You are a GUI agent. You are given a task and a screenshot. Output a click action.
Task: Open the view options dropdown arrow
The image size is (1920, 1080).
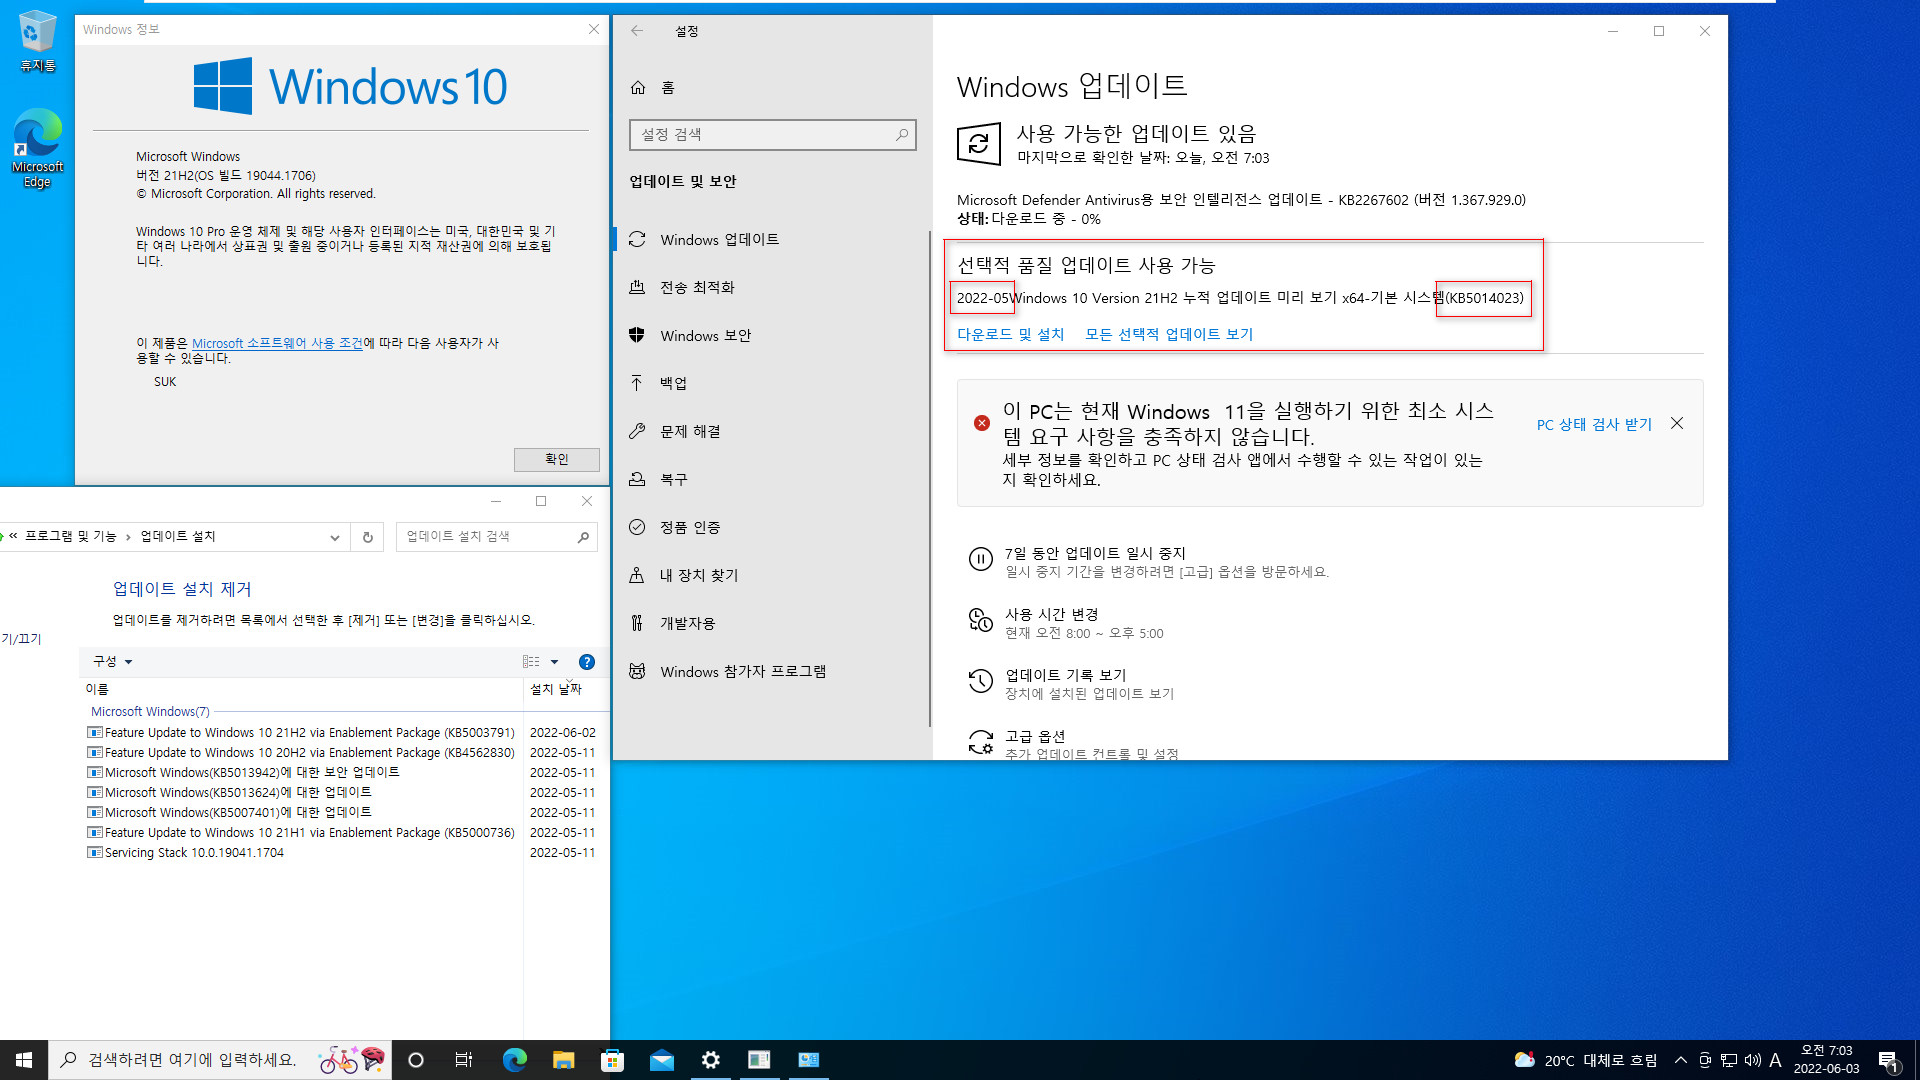[555, 662]
